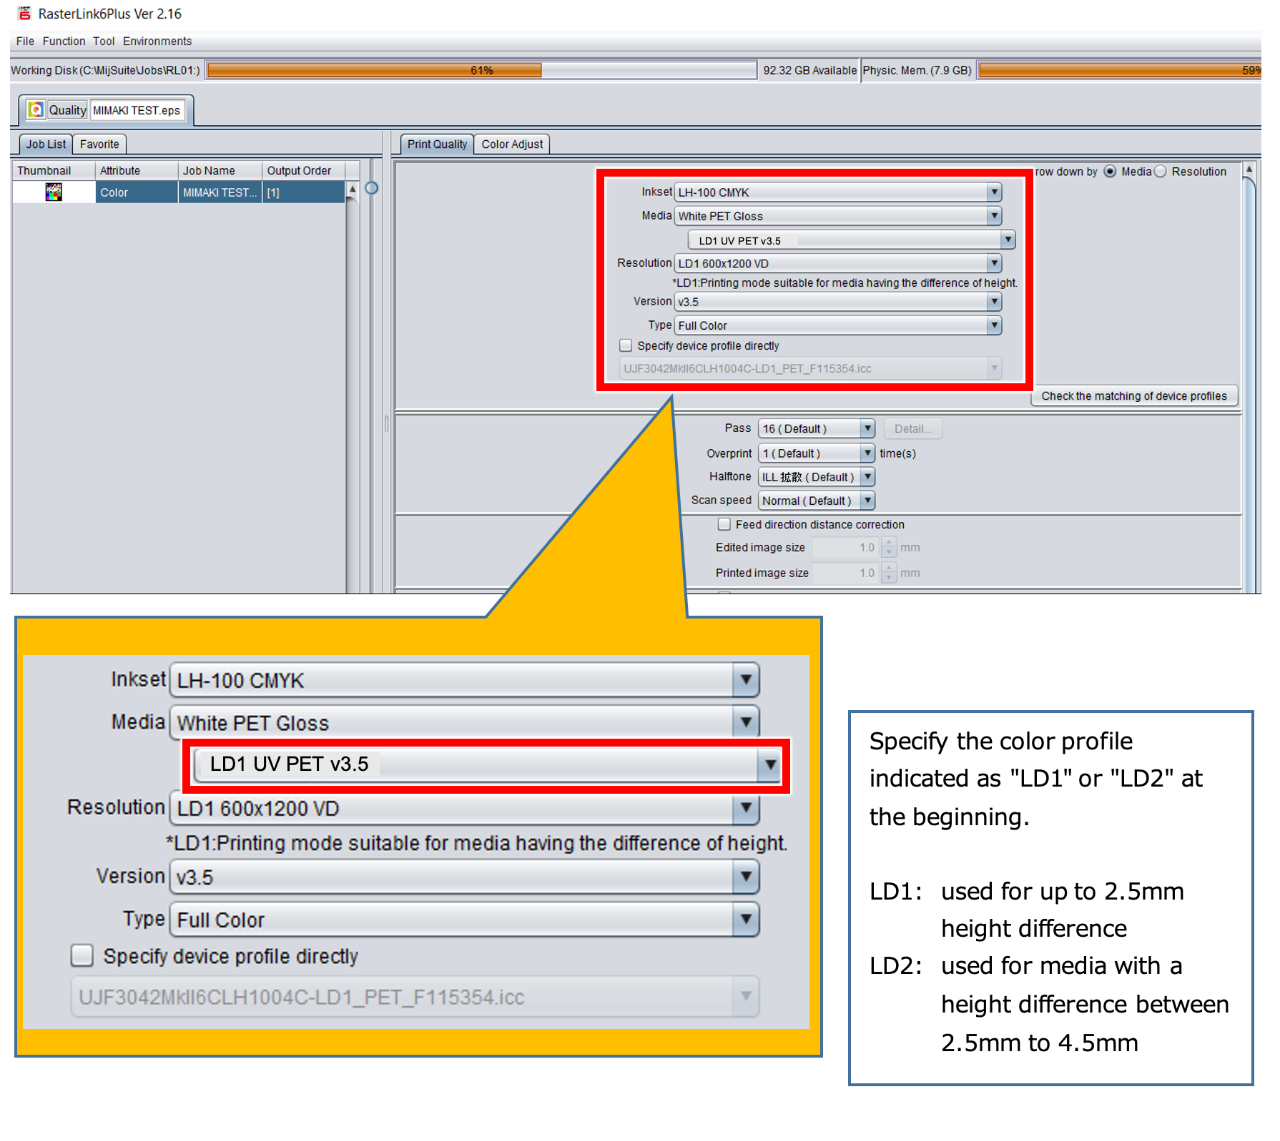Open the enlarged Type Full Color callout dropdown
The width and height of the screenshot is (1280, 1141).
pyautogui.click(x=465, y=919)
